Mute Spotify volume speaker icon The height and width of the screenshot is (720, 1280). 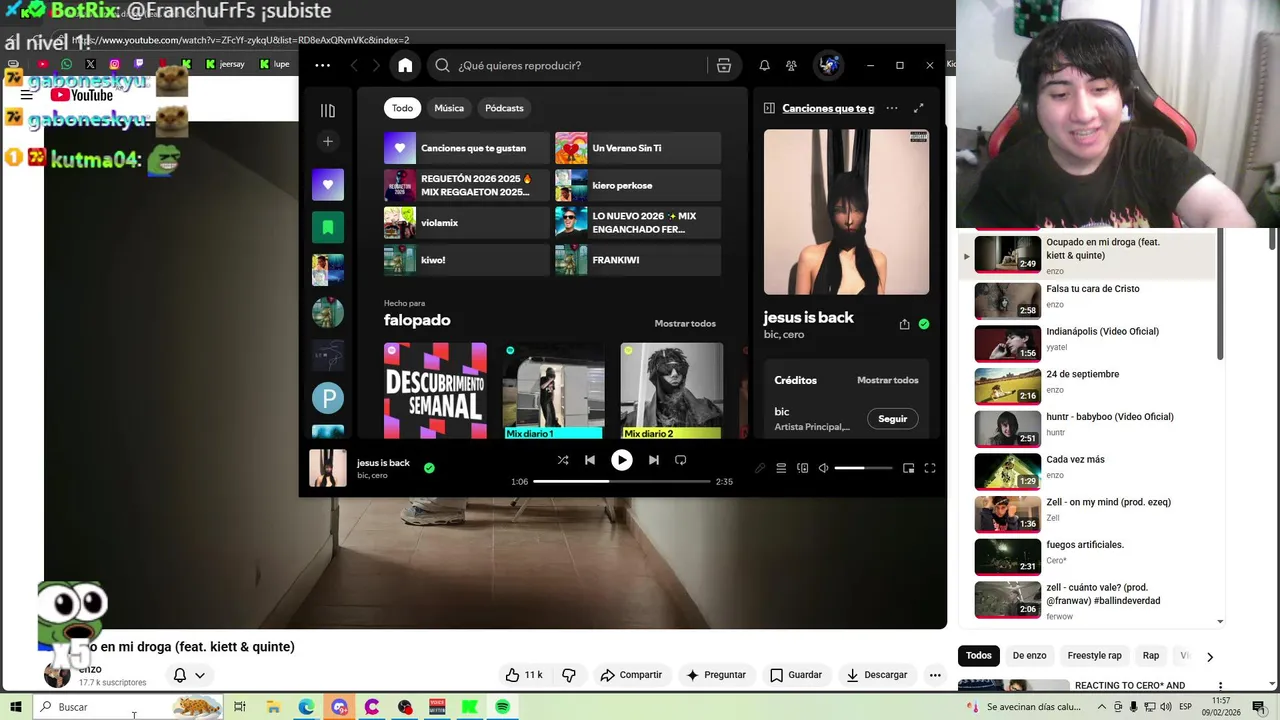point(824,468)
